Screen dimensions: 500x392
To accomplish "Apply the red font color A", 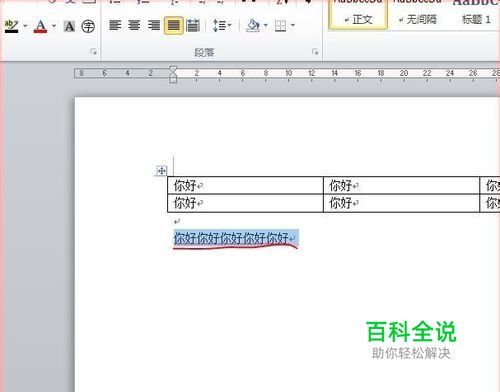I will 40,26.
